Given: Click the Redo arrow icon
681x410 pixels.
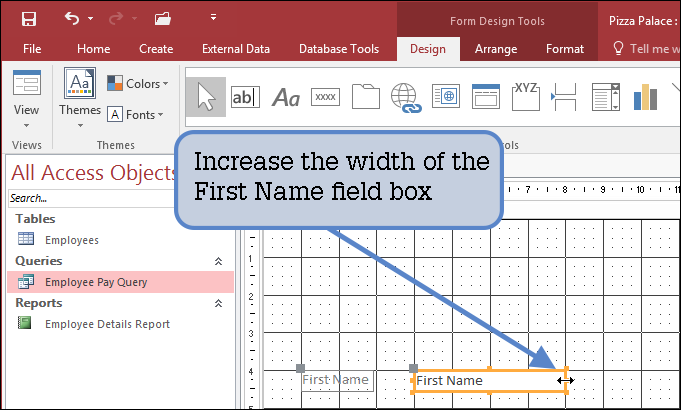Looking at the screenshot, I should 116,18.
